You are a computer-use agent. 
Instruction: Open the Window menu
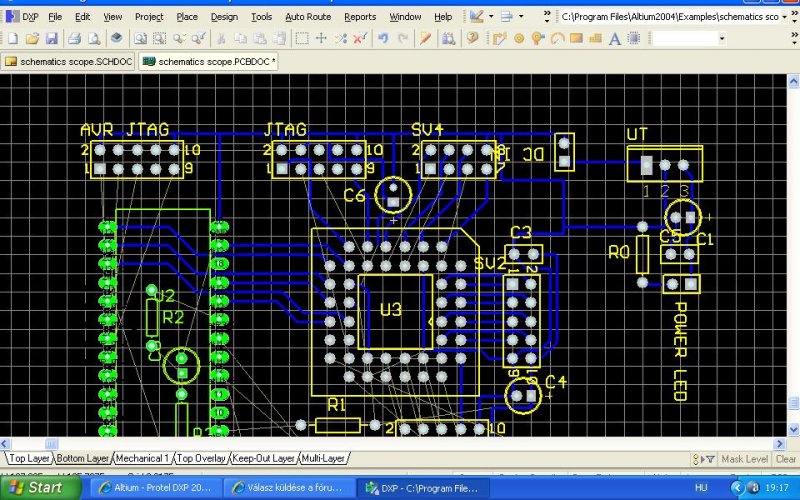click(406, 17)
